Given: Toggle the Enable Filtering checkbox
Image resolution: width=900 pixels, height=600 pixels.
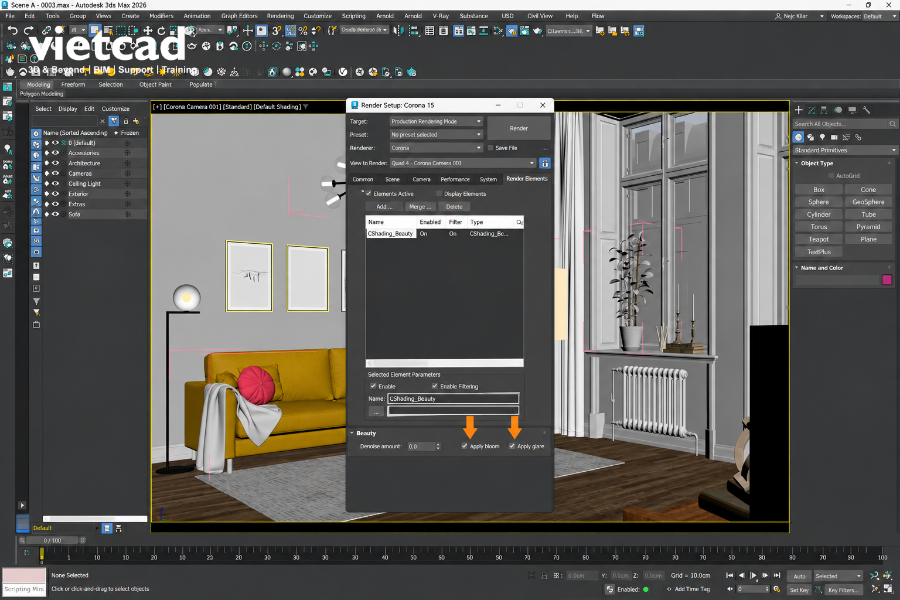Looking at the screenshot, I should (x=435, y=386).
